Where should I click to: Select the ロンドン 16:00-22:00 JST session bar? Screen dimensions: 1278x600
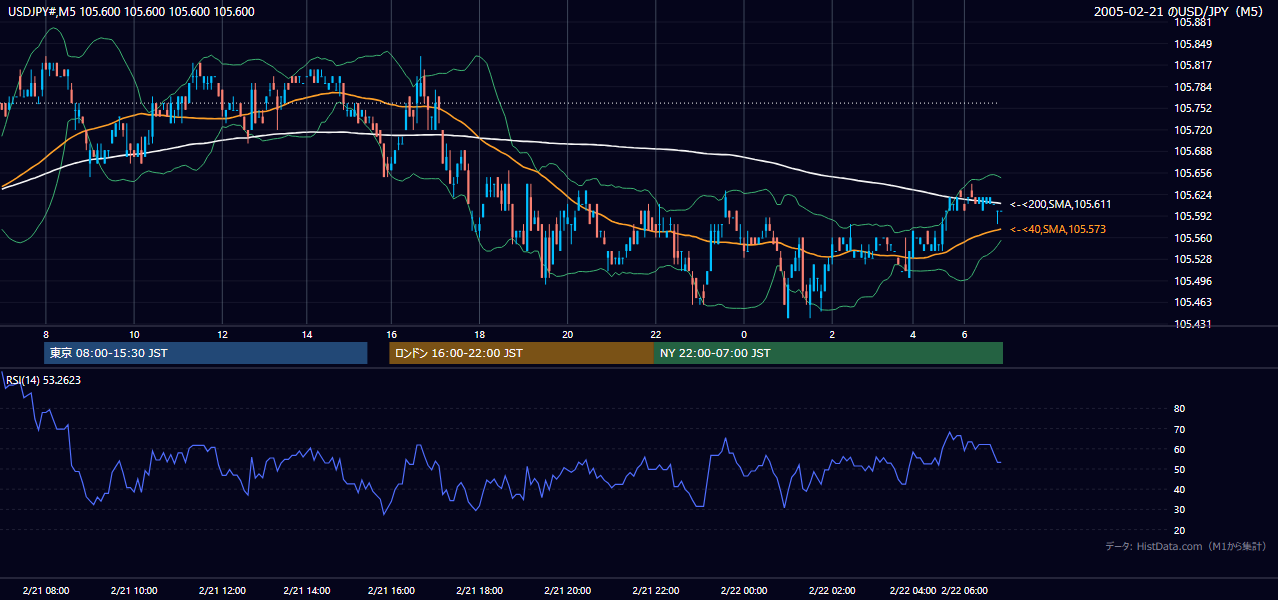point(521,353)
